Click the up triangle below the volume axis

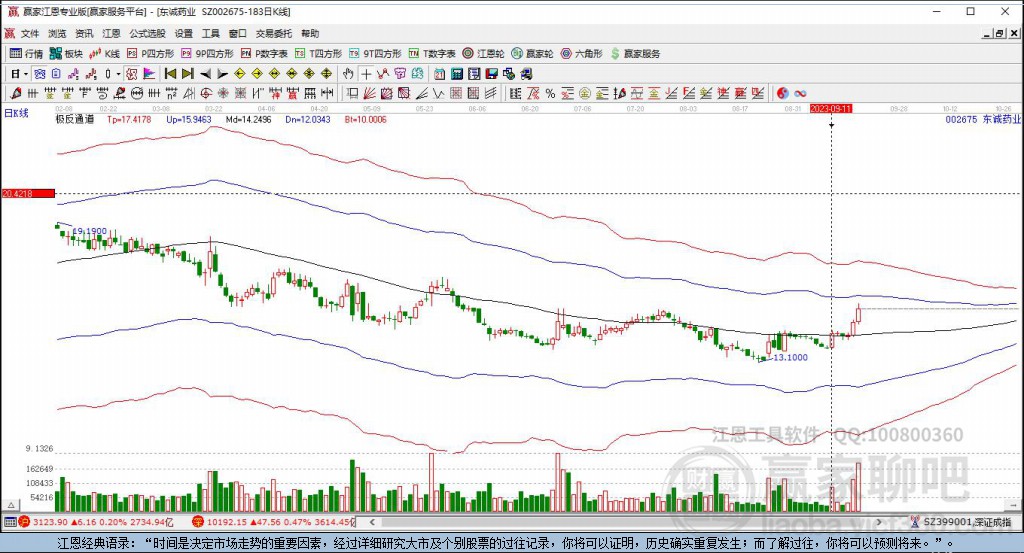tap(10, 505)
